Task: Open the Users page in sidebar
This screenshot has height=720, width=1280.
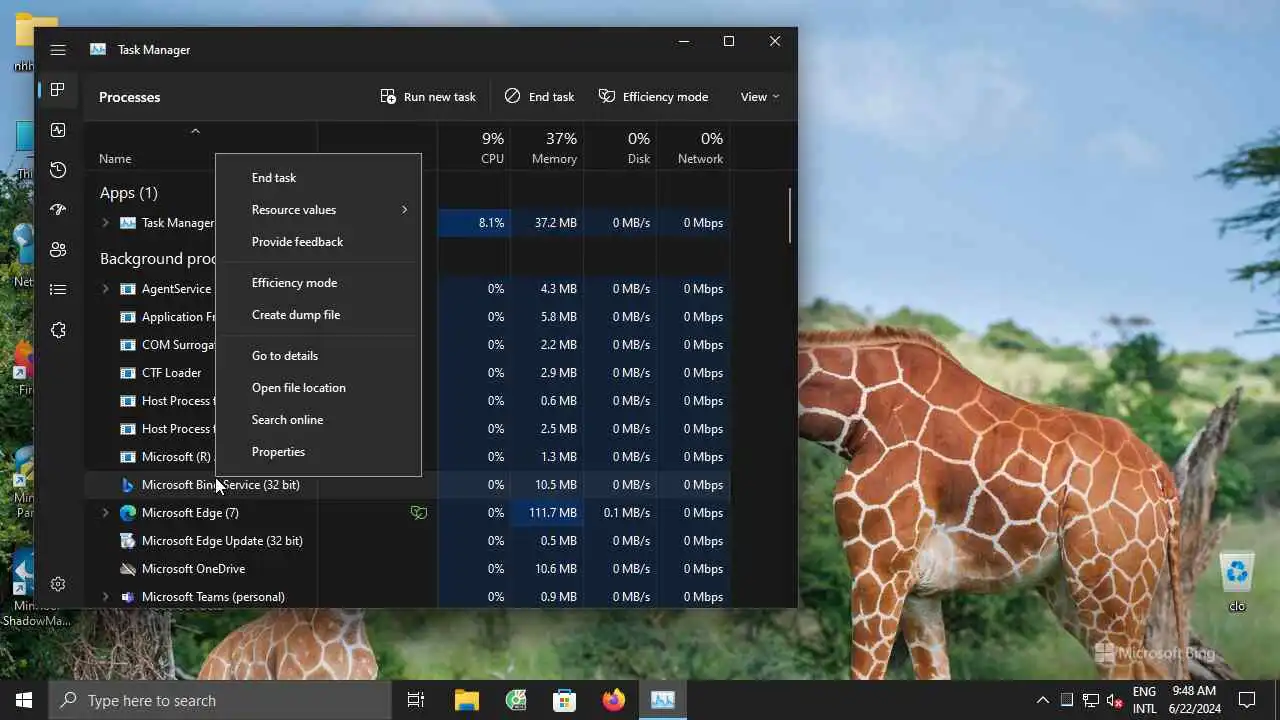Action: [x=58, y=250]
